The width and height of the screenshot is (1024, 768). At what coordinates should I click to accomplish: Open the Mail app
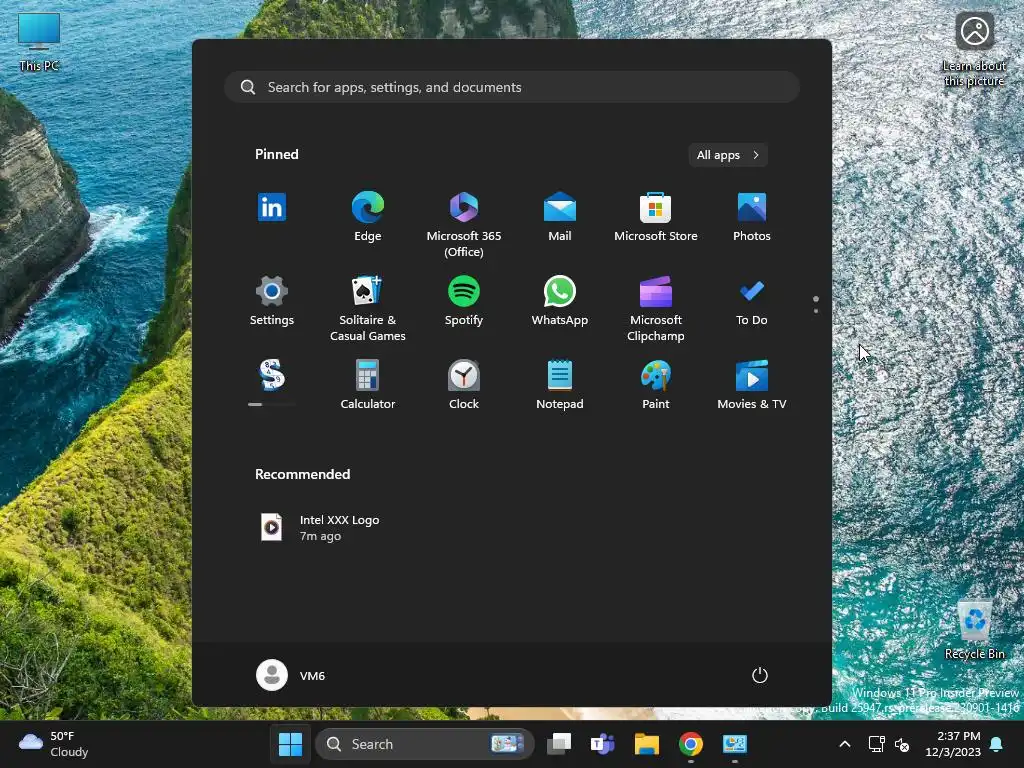click(560, 217)
